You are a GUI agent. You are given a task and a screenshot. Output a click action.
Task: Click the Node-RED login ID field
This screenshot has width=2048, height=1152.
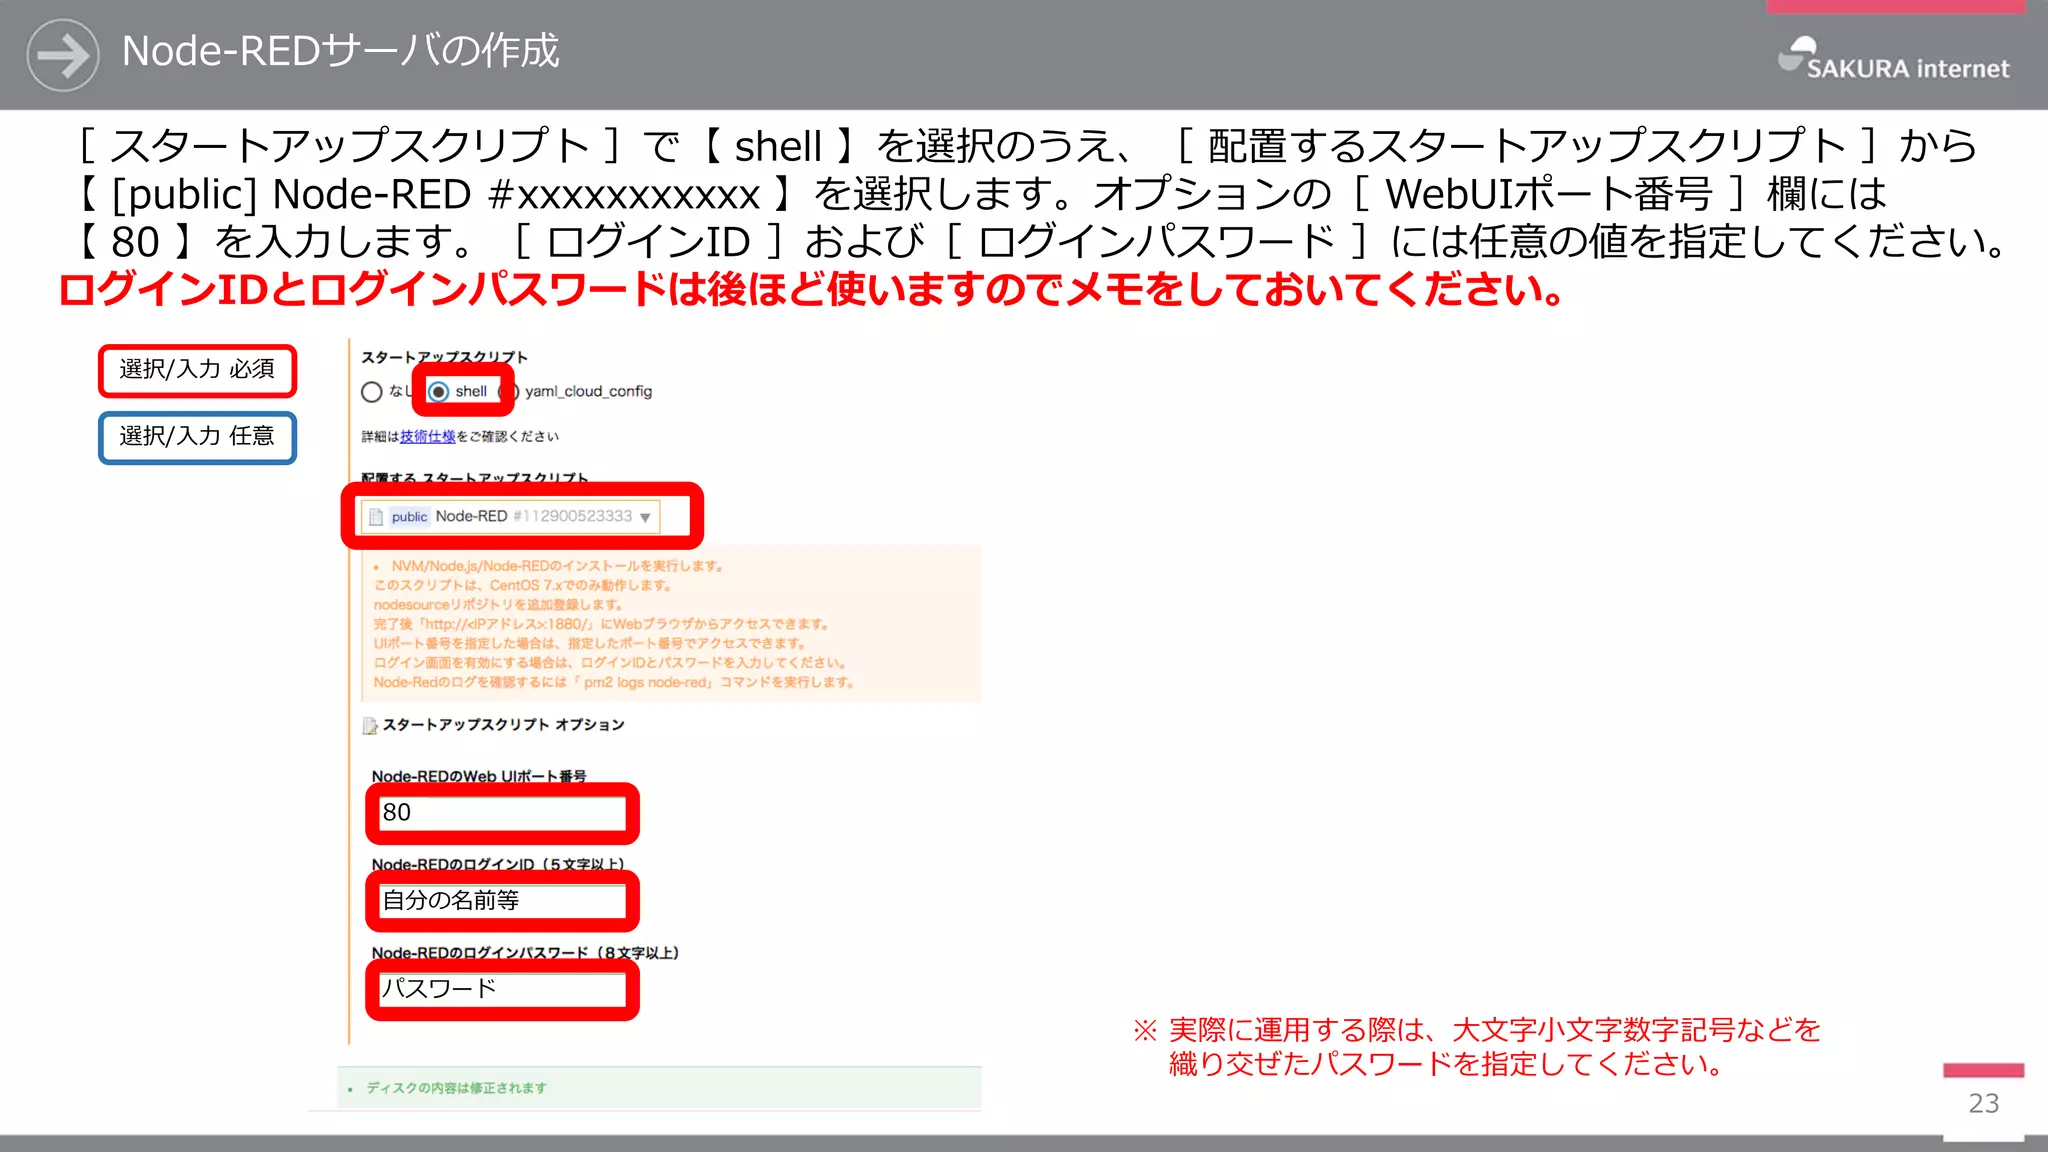pyautogui.click(x=502, y=901)
